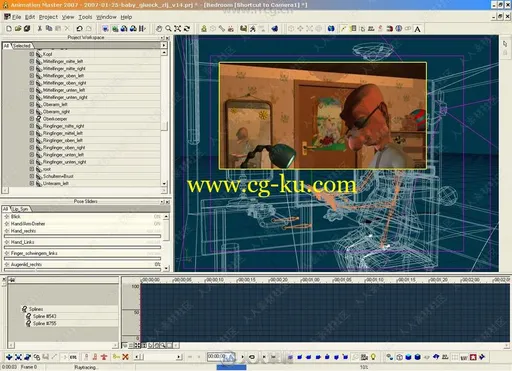512x371 pixels.
Task: Click the letter A text tool icon
Action: click(x=417, y=29)
